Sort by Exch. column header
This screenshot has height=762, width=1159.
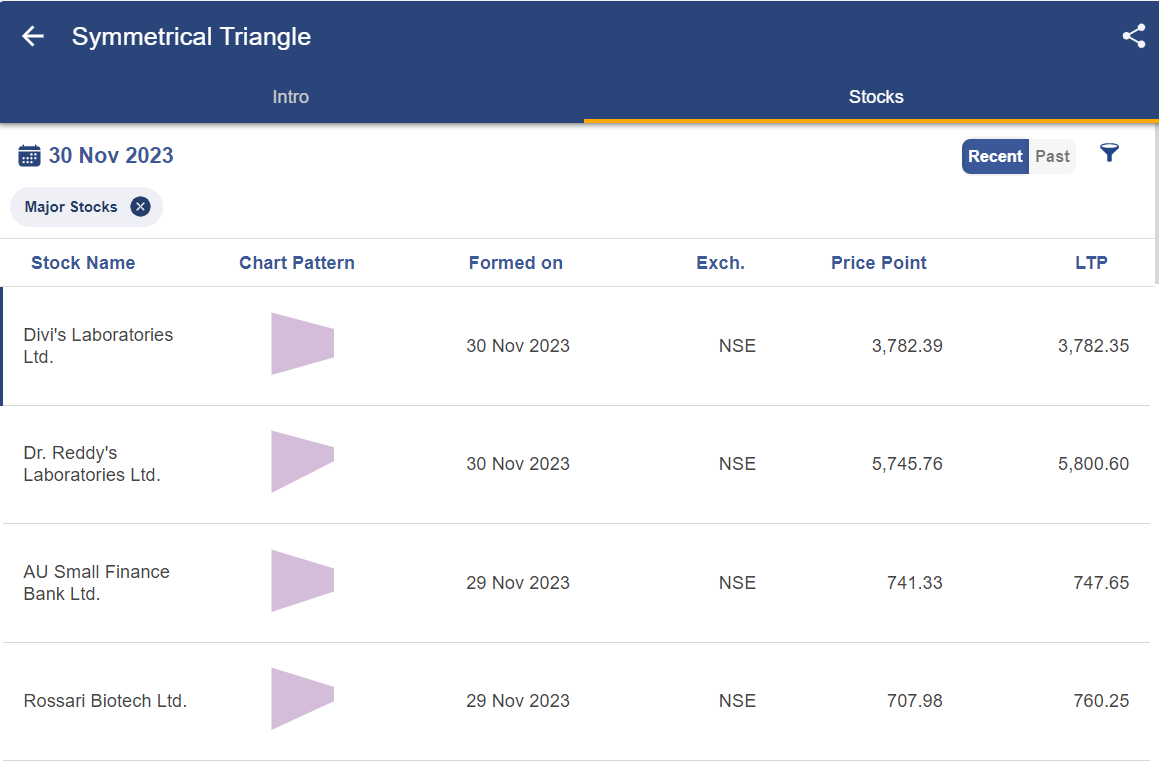tap(720, 263)
